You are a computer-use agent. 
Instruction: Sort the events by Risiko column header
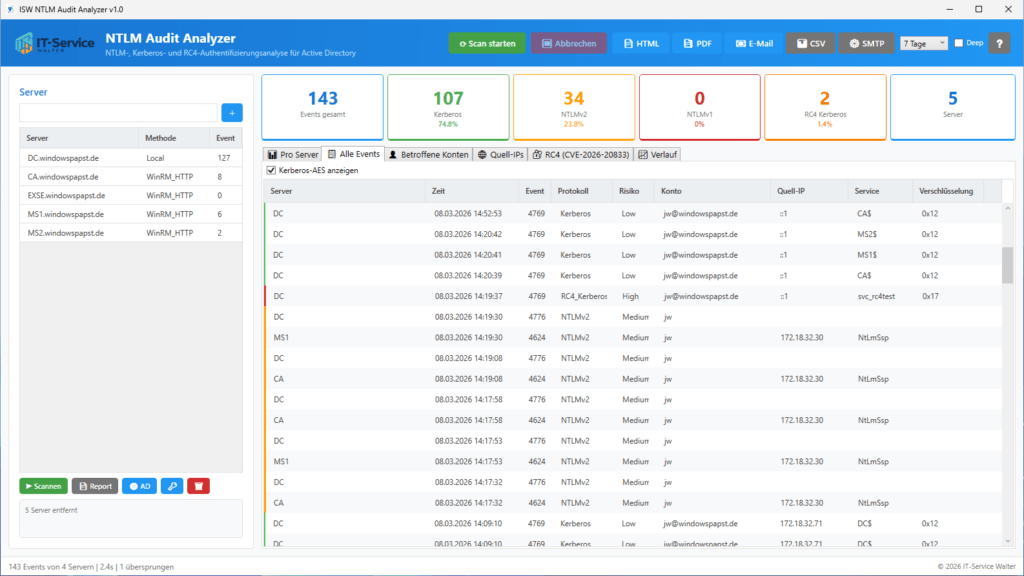pyautogui.click(x=628, y=190)
